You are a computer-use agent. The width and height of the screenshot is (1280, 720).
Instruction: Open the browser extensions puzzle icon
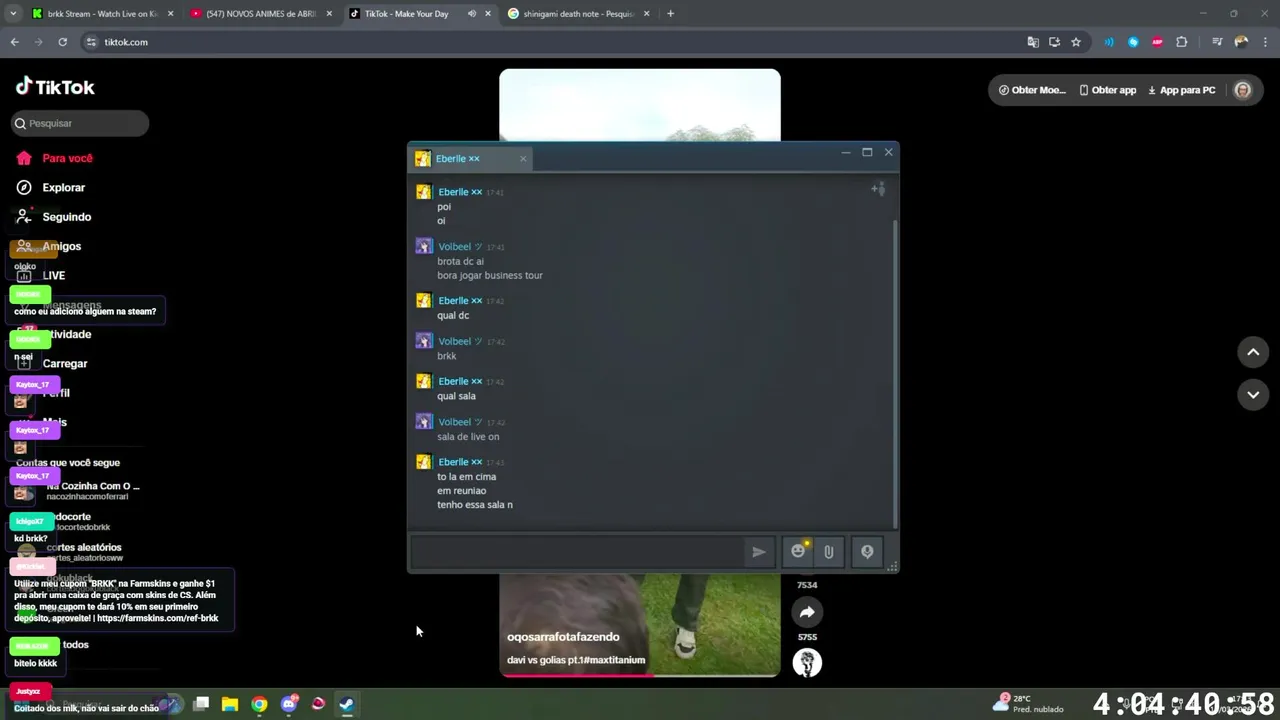tap(1182, 42)
